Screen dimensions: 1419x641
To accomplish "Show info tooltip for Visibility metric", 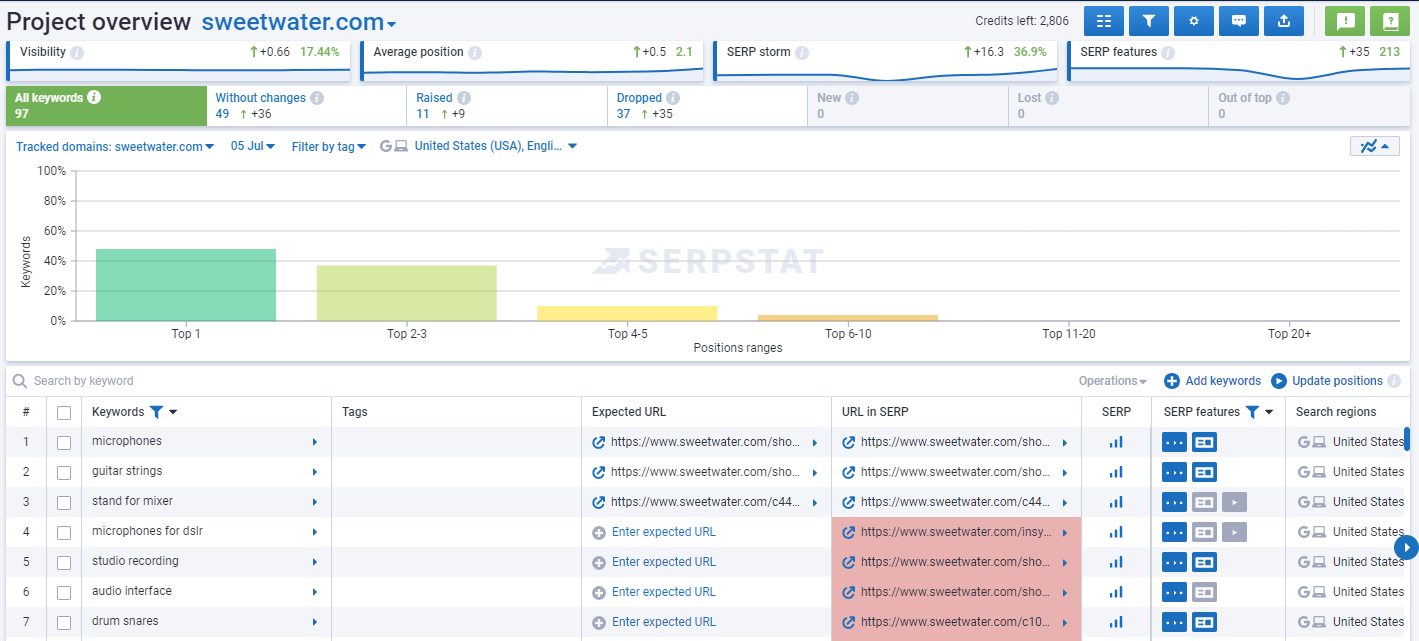I will tap(77, 52).
